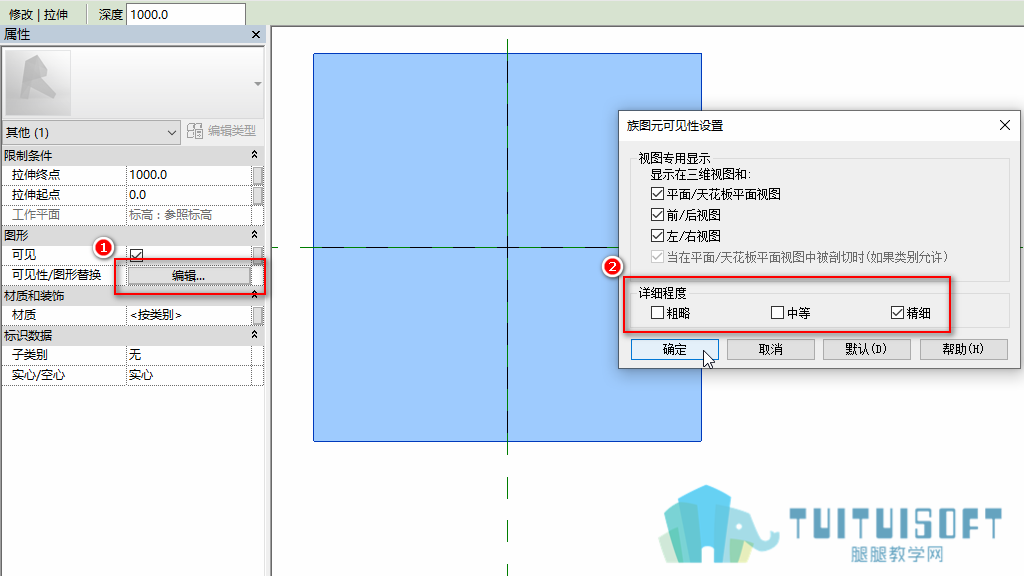
Task: Click the 确定 button
Action: click(675, 349)
